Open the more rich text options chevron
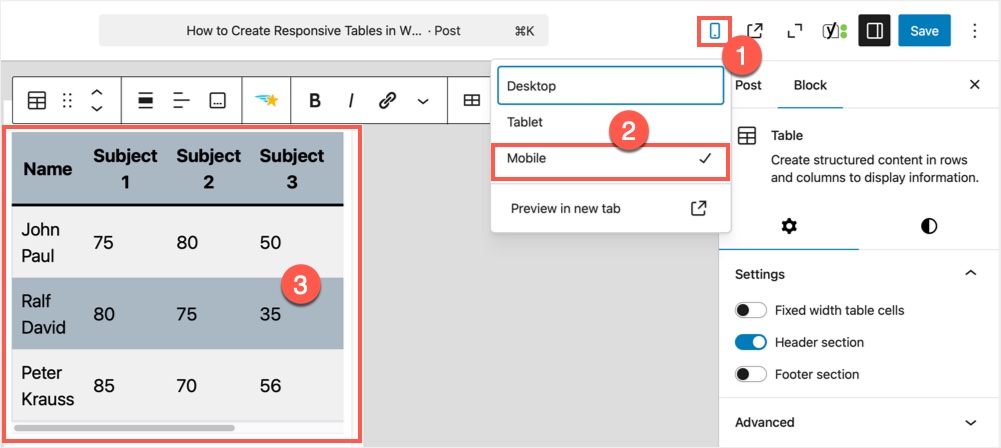 coord(423,101)
